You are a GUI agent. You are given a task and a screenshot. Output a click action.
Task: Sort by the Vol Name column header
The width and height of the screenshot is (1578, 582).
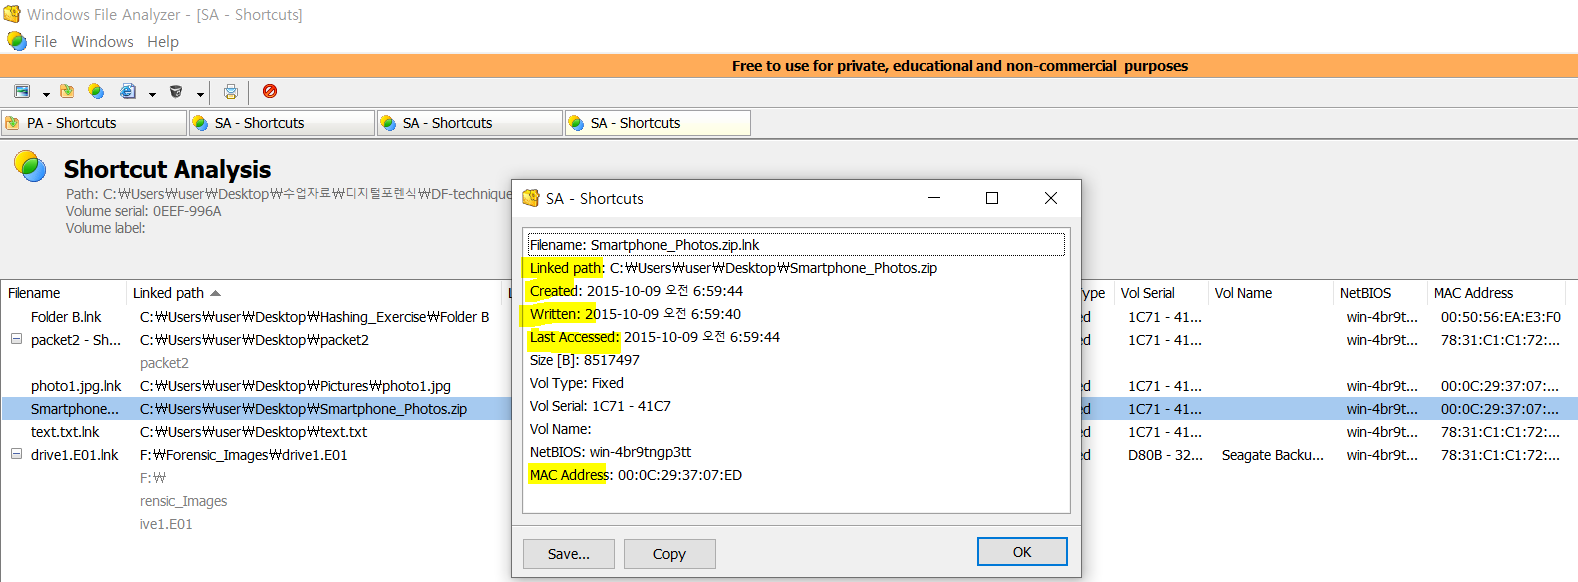point(1270,293)
